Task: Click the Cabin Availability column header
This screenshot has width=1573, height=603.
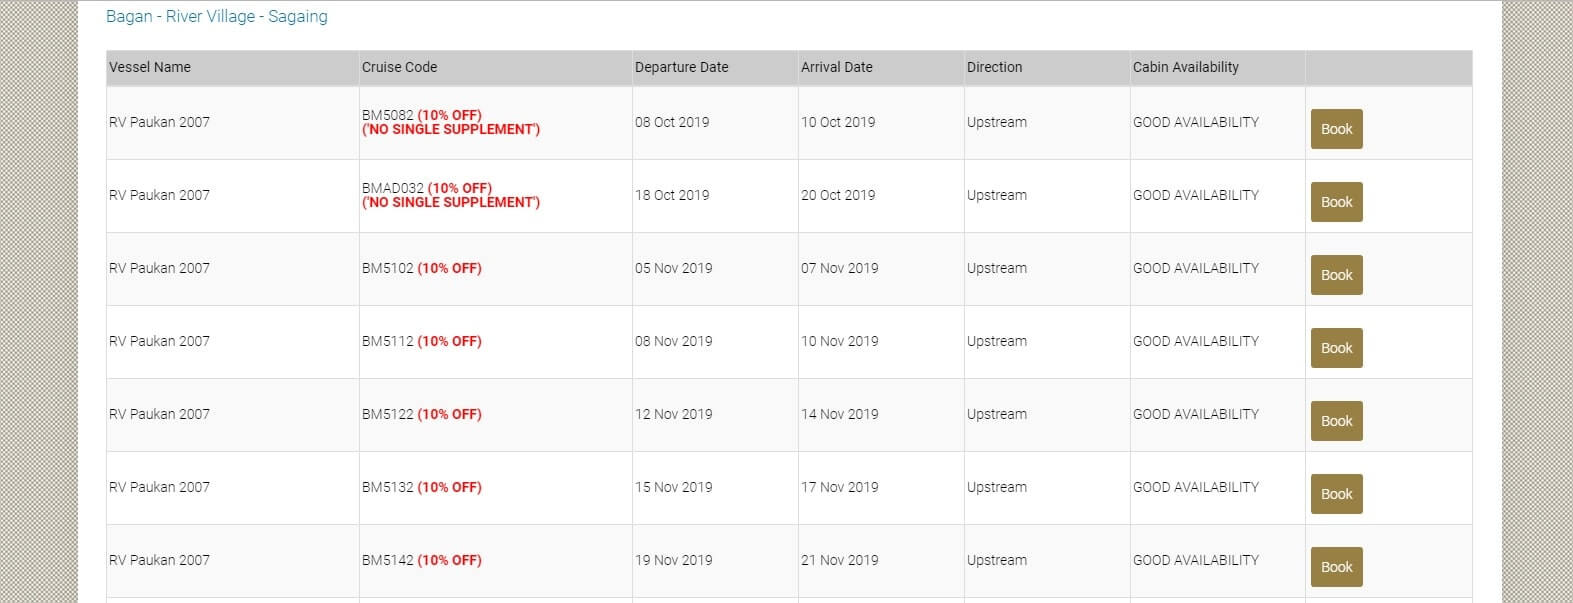Action: 1185,67
